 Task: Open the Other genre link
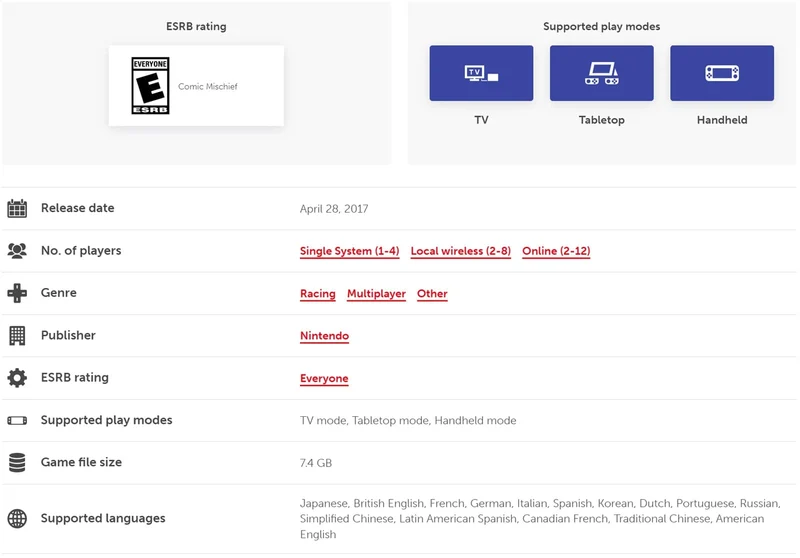pos(432,294)
